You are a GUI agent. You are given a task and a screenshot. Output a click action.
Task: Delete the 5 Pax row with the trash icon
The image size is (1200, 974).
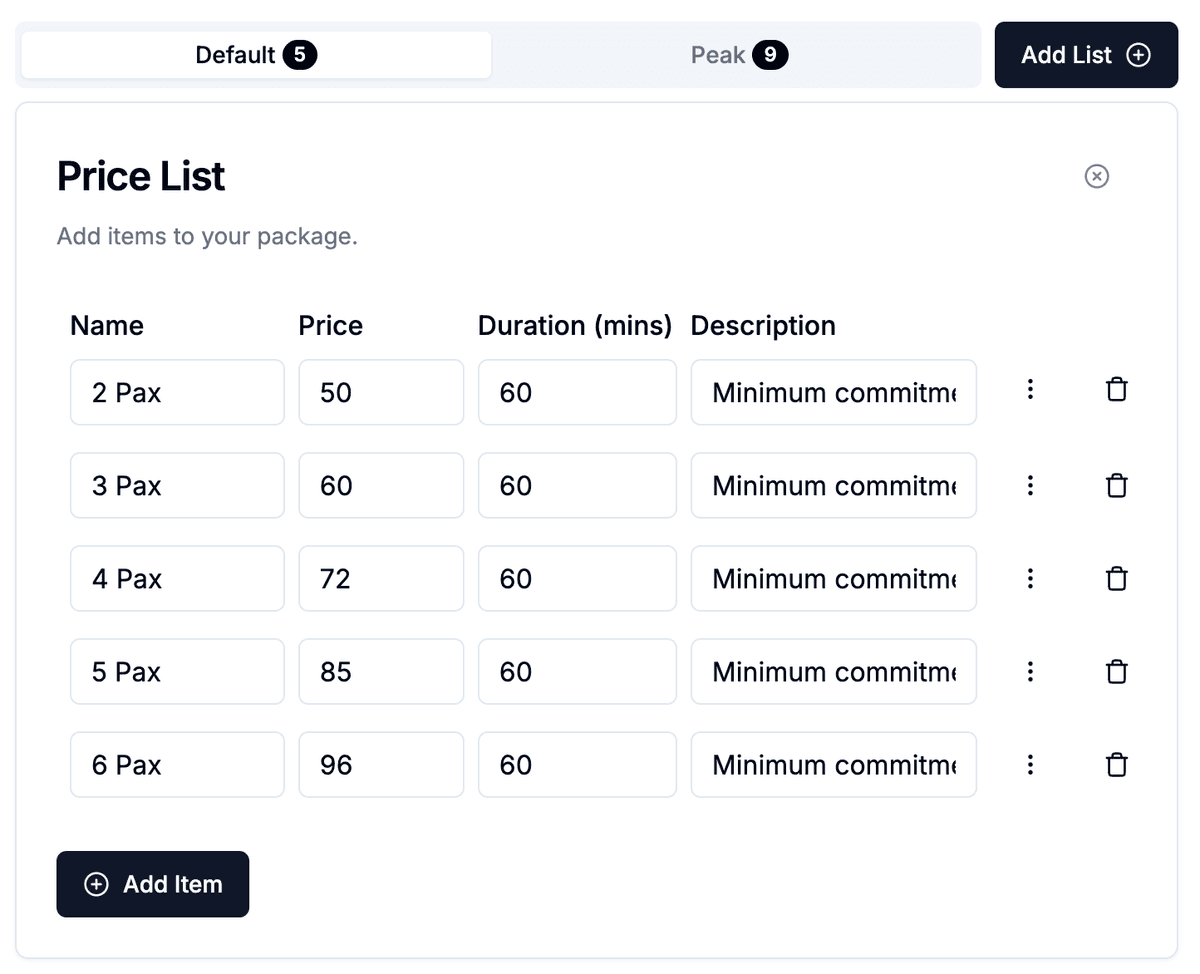[x=1117, y=672]
